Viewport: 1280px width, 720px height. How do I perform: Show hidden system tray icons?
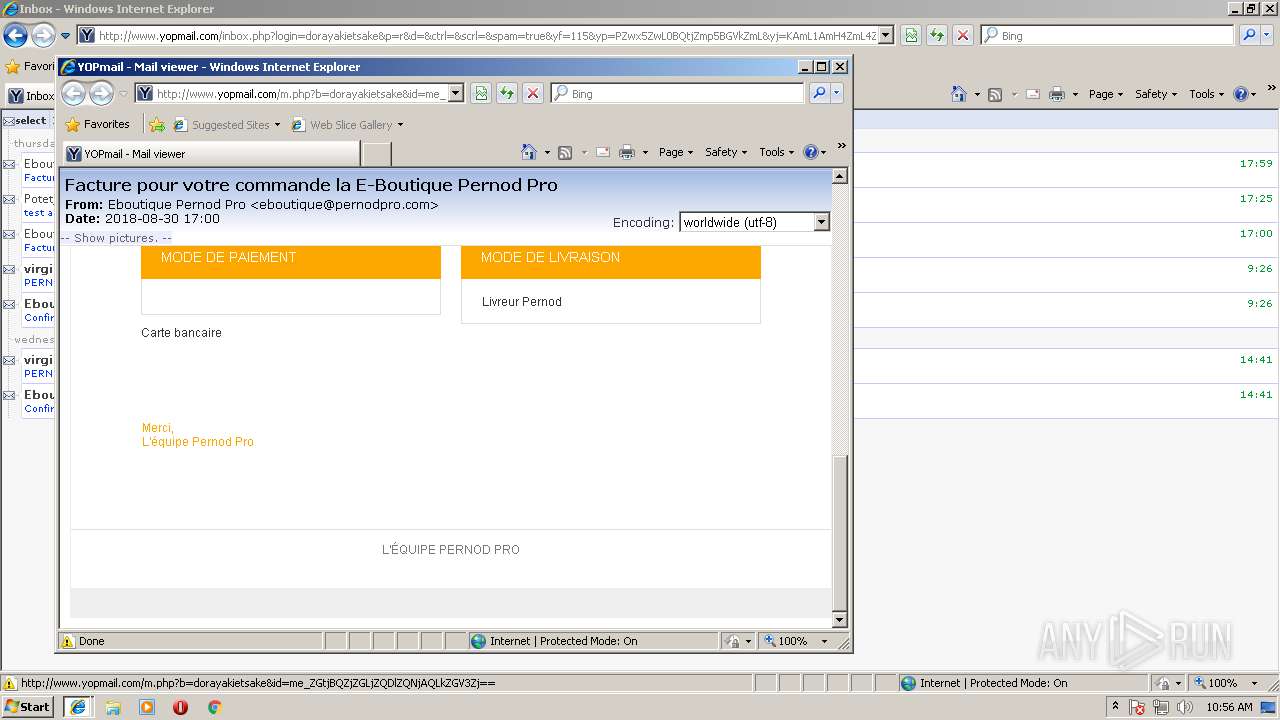pos(1116,707)
